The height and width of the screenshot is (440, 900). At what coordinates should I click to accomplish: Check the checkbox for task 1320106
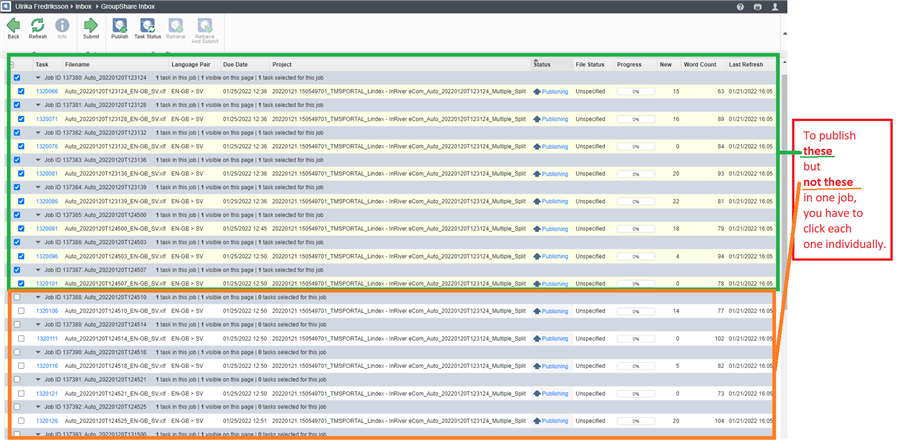coord(21,311)
